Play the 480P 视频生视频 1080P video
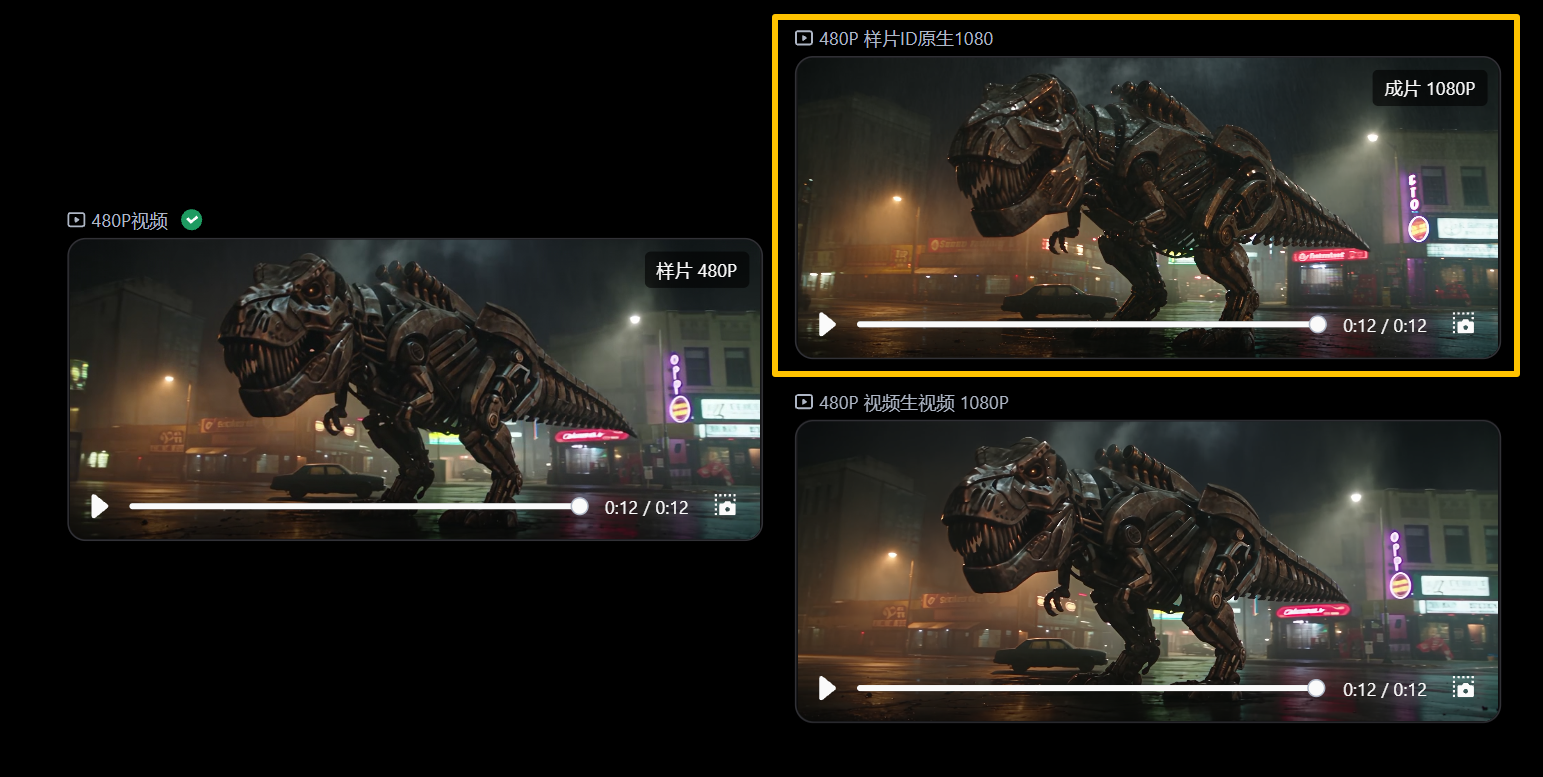 [827, 689]
